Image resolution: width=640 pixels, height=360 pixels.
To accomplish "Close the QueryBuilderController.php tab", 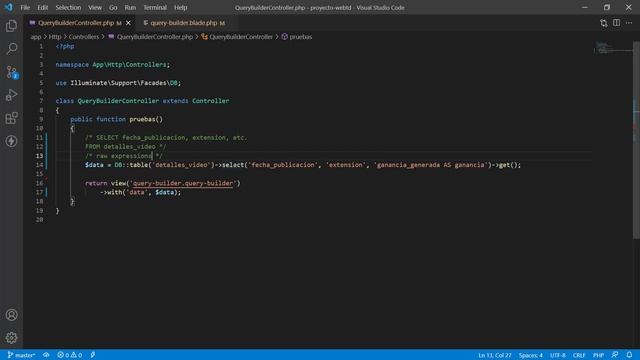I will click(x=128, y=23).
